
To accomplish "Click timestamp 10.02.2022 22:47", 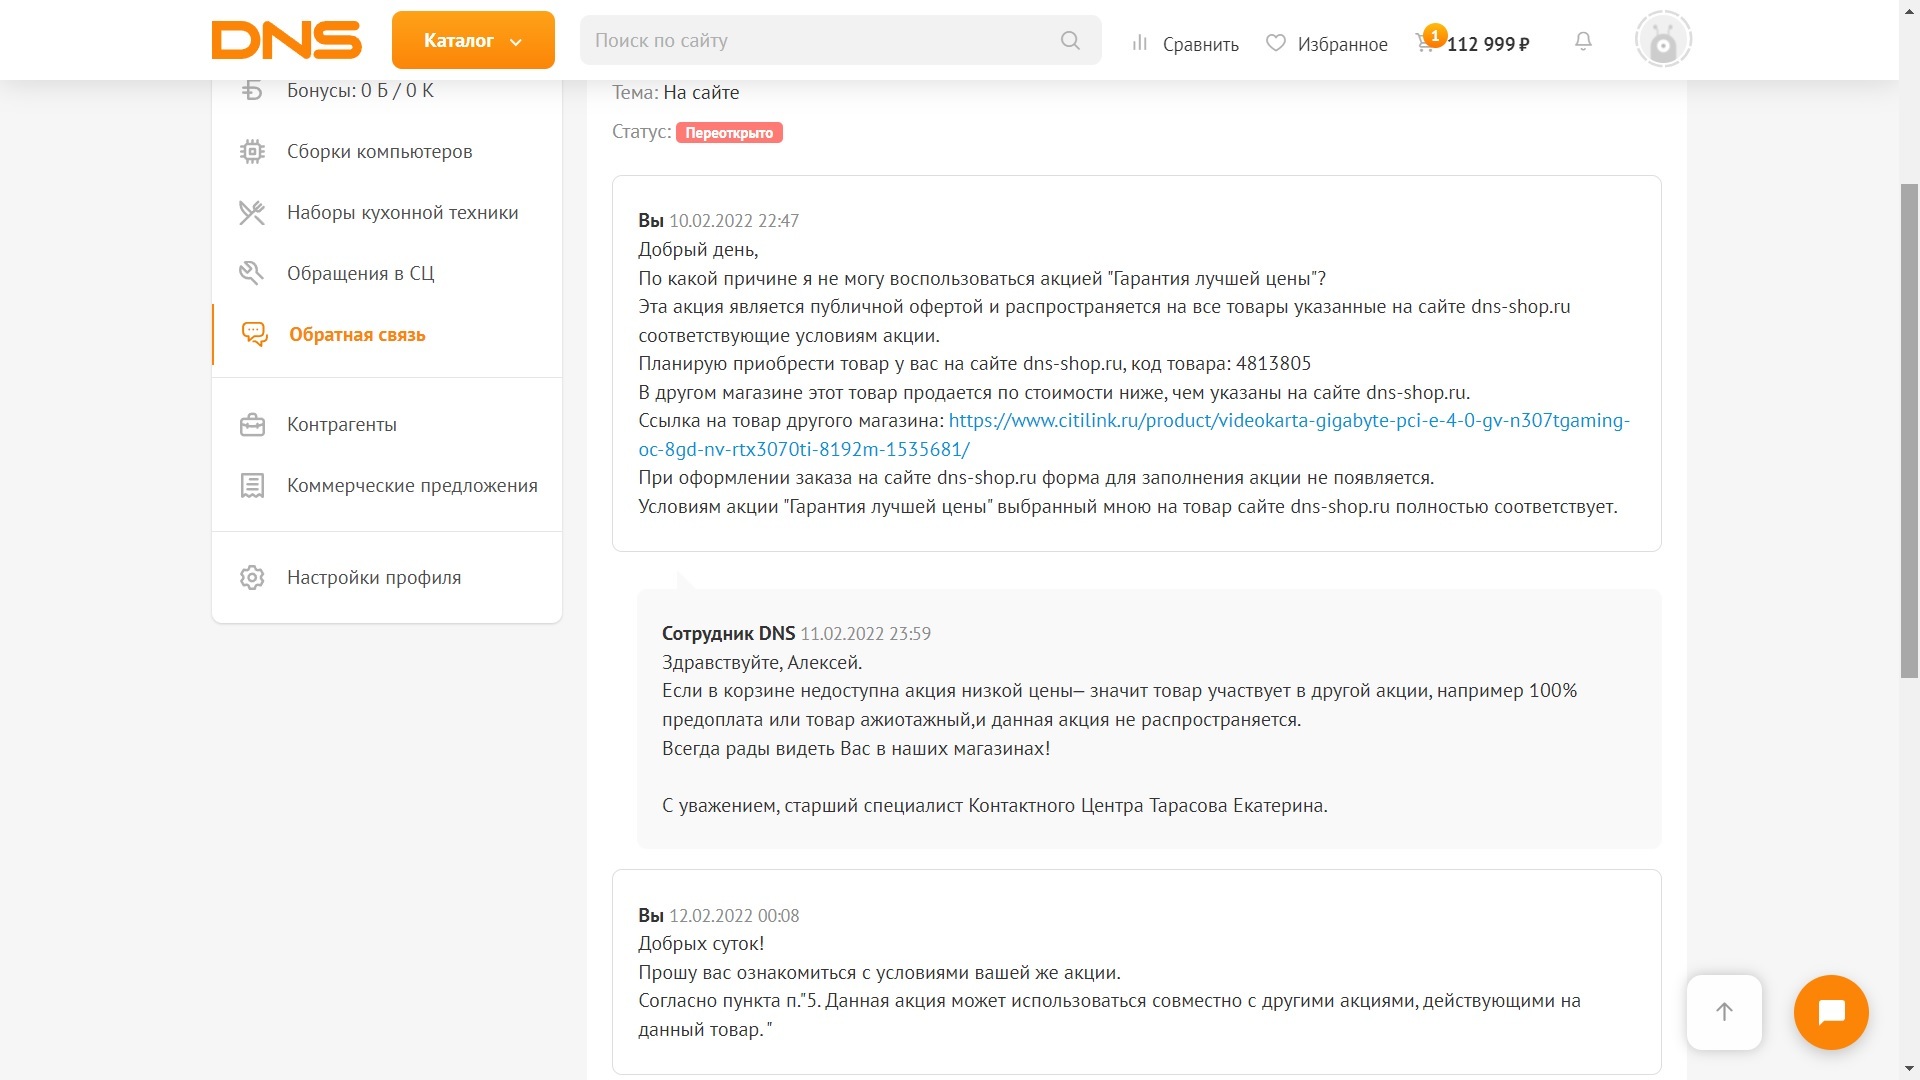I will point(733,221).
